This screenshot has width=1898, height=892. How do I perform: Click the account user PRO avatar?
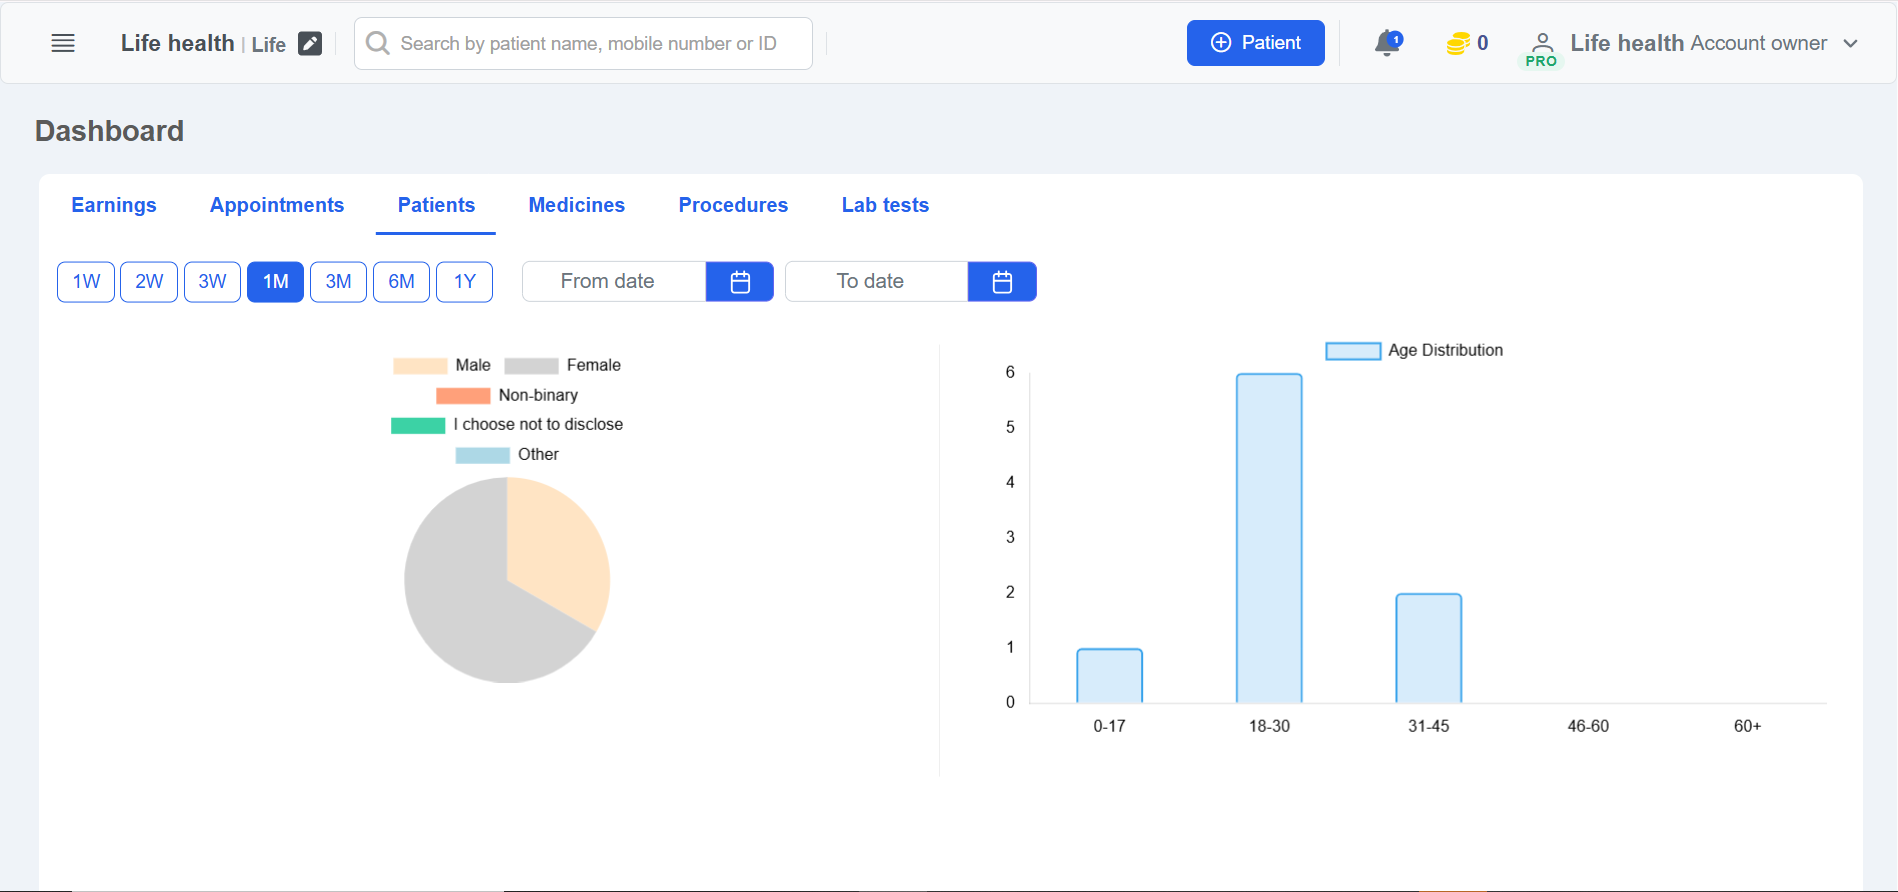pos(1542,49)
